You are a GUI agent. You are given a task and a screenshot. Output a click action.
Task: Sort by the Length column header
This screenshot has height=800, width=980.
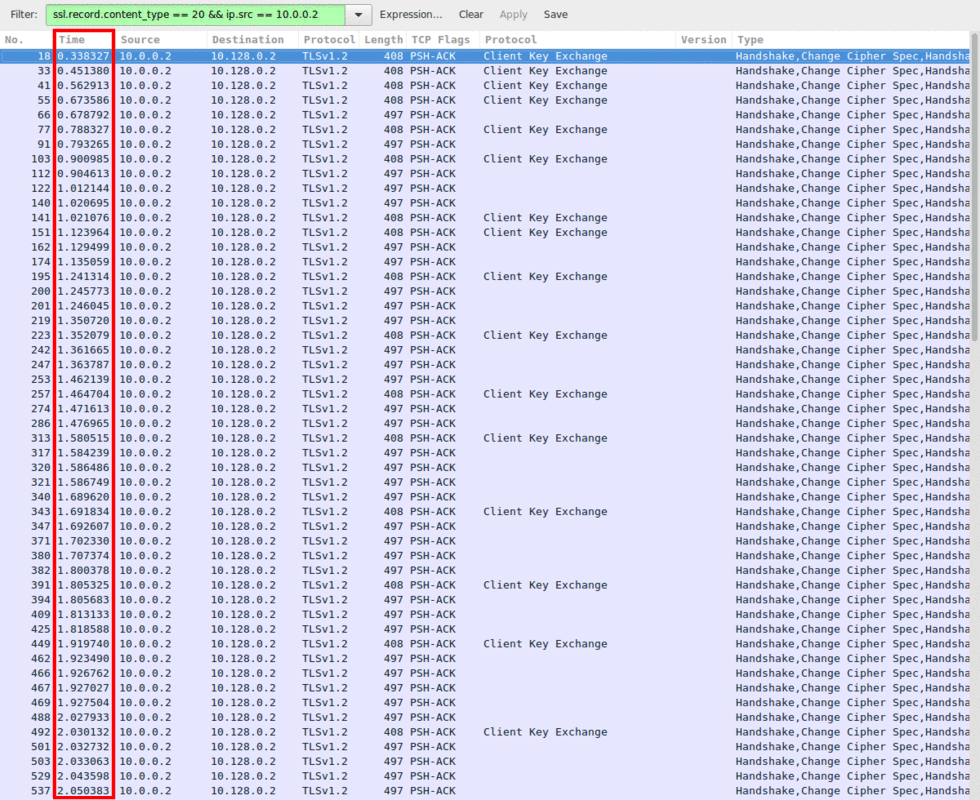[383, 39]
